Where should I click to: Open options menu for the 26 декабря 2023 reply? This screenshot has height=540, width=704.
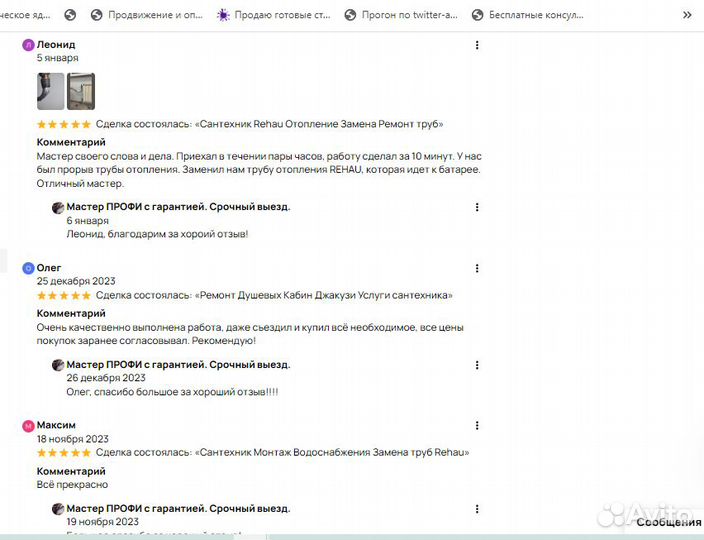point(477,365)
